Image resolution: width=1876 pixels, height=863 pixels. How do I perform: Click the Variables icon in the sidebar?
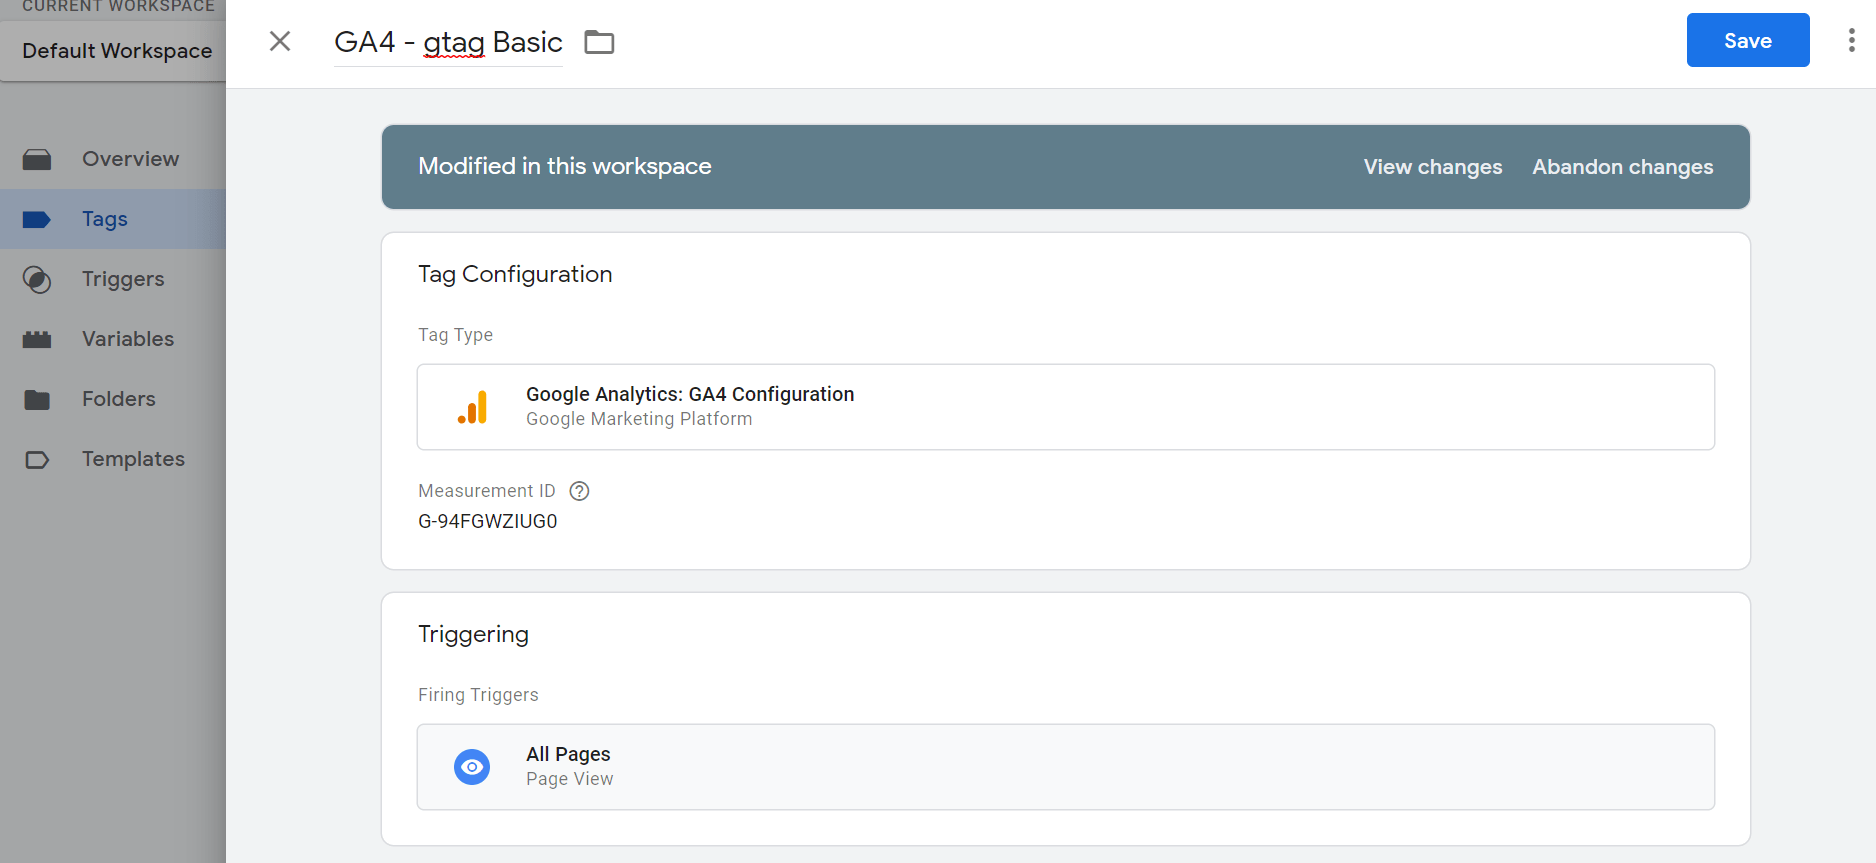[x=37, y=340]
